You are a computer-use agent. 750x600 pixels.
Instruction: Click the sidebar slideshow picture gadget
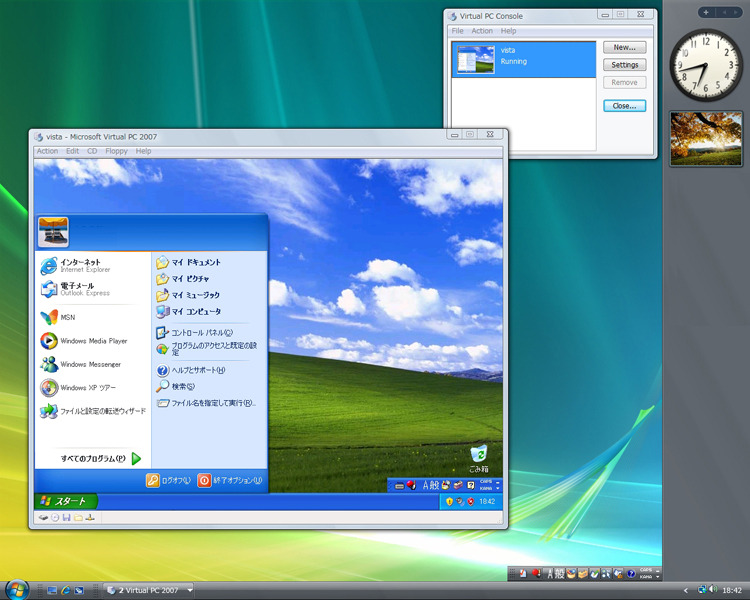coord(706,139)
